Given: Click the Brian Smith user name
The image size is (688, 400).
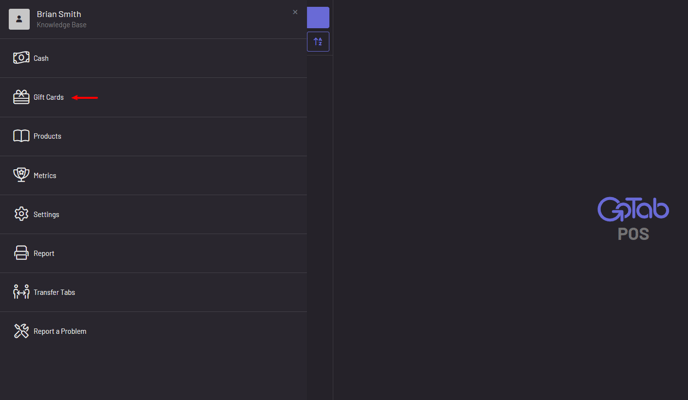Looking at the screenshot, I should click(59, 14).
